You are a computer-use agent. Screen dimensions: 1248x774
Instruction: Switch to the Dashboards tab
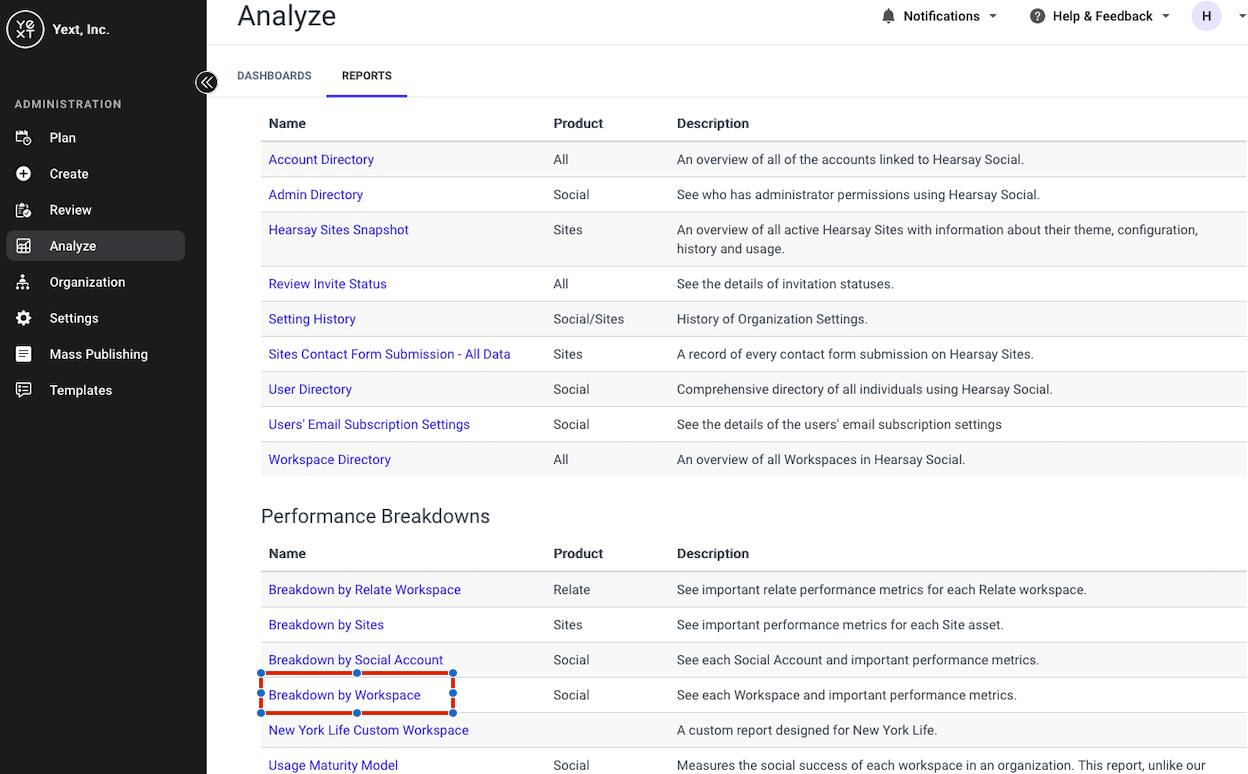pyautogui.click(x=274, y=76)
